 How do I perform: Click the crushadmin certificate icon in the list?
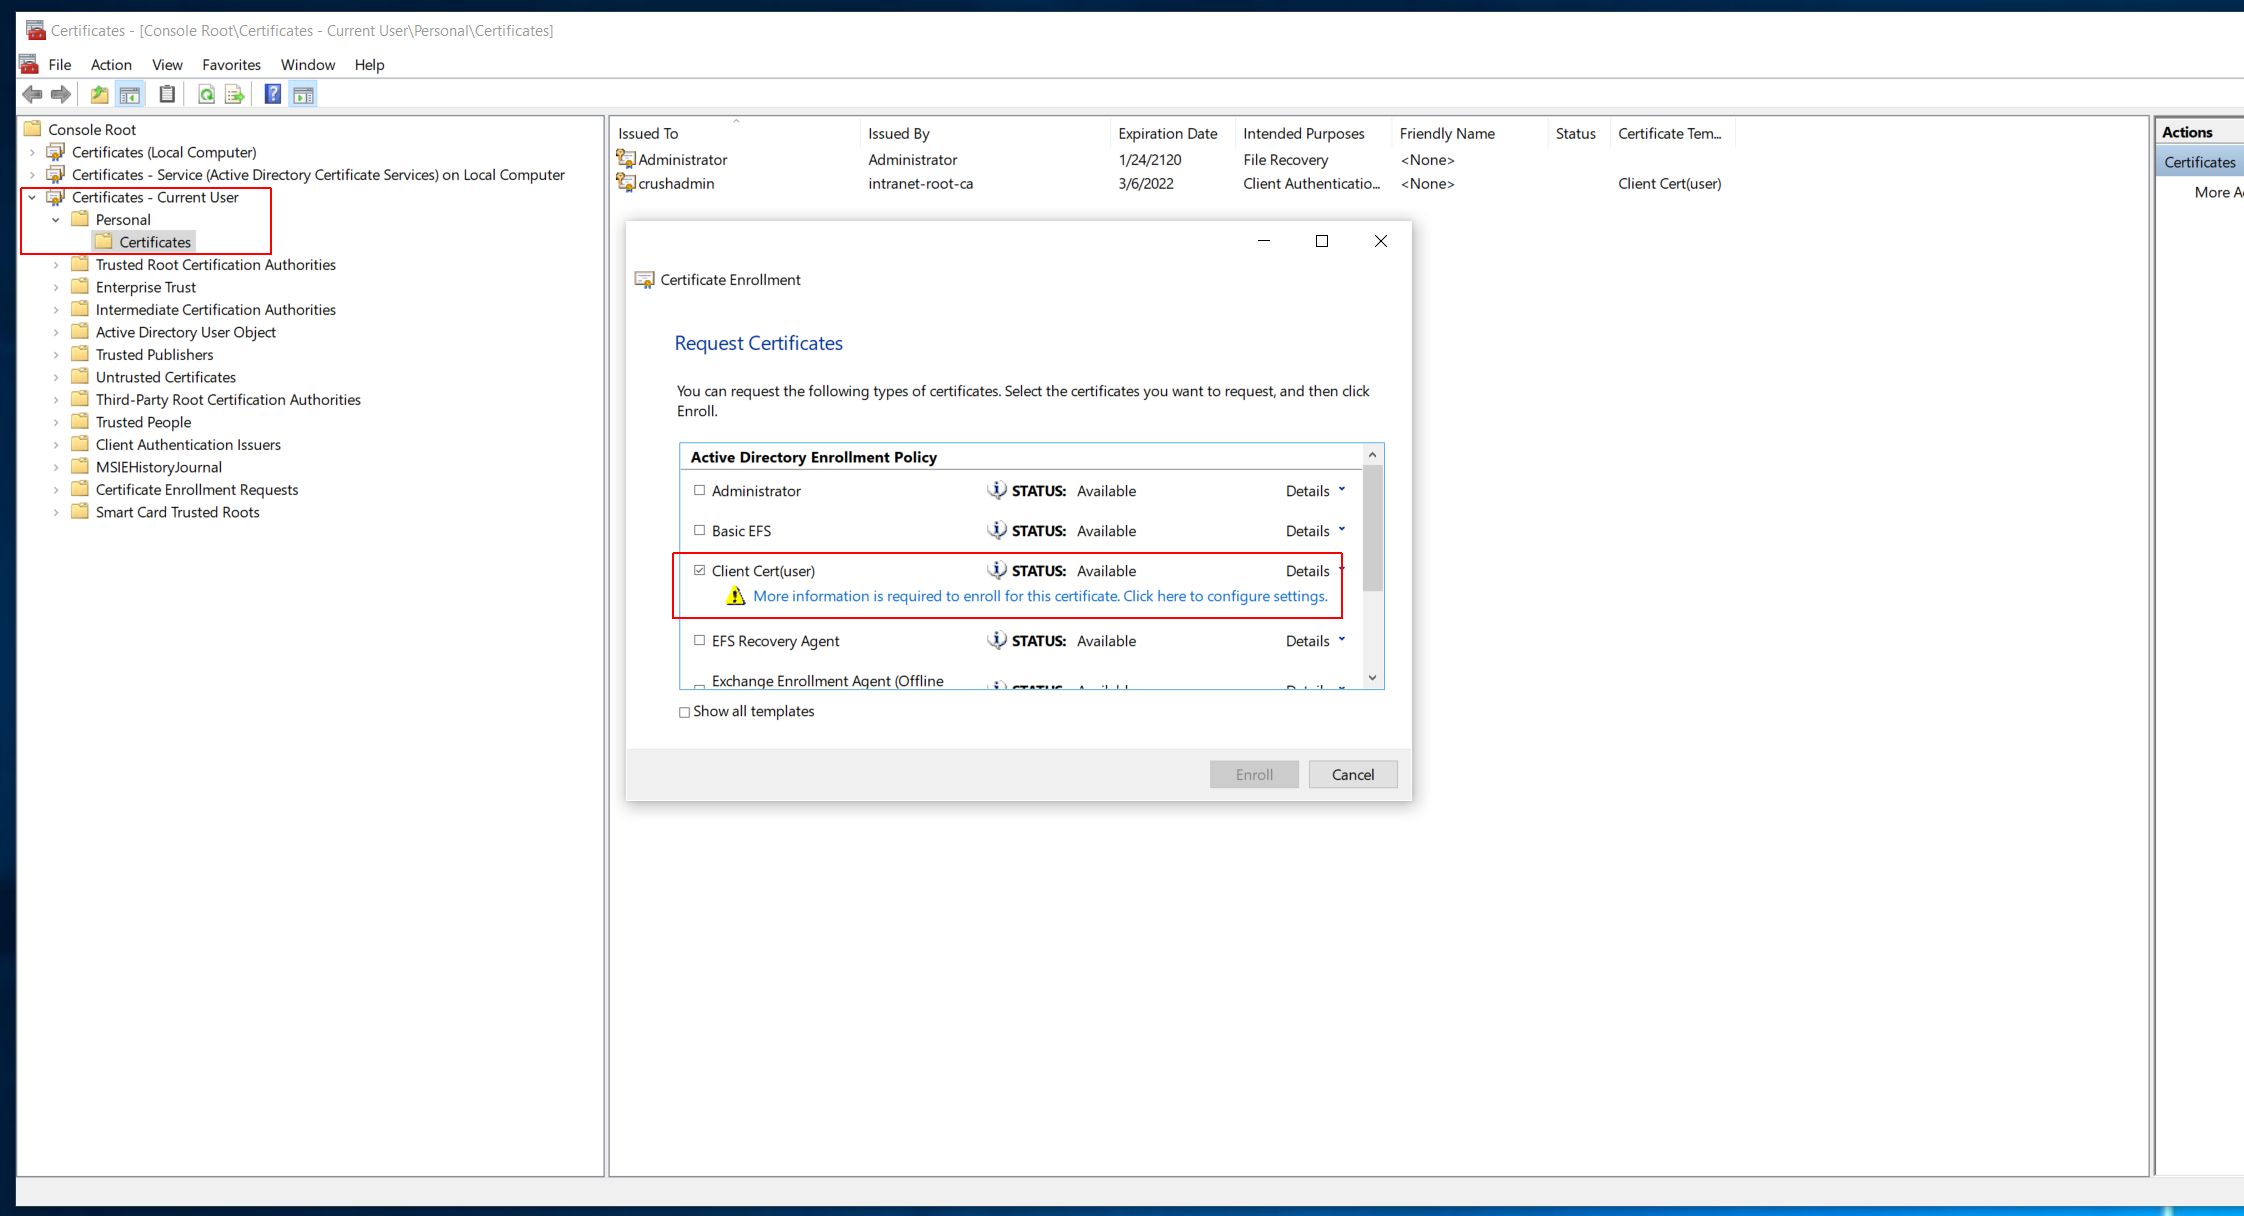click(626, 183)
